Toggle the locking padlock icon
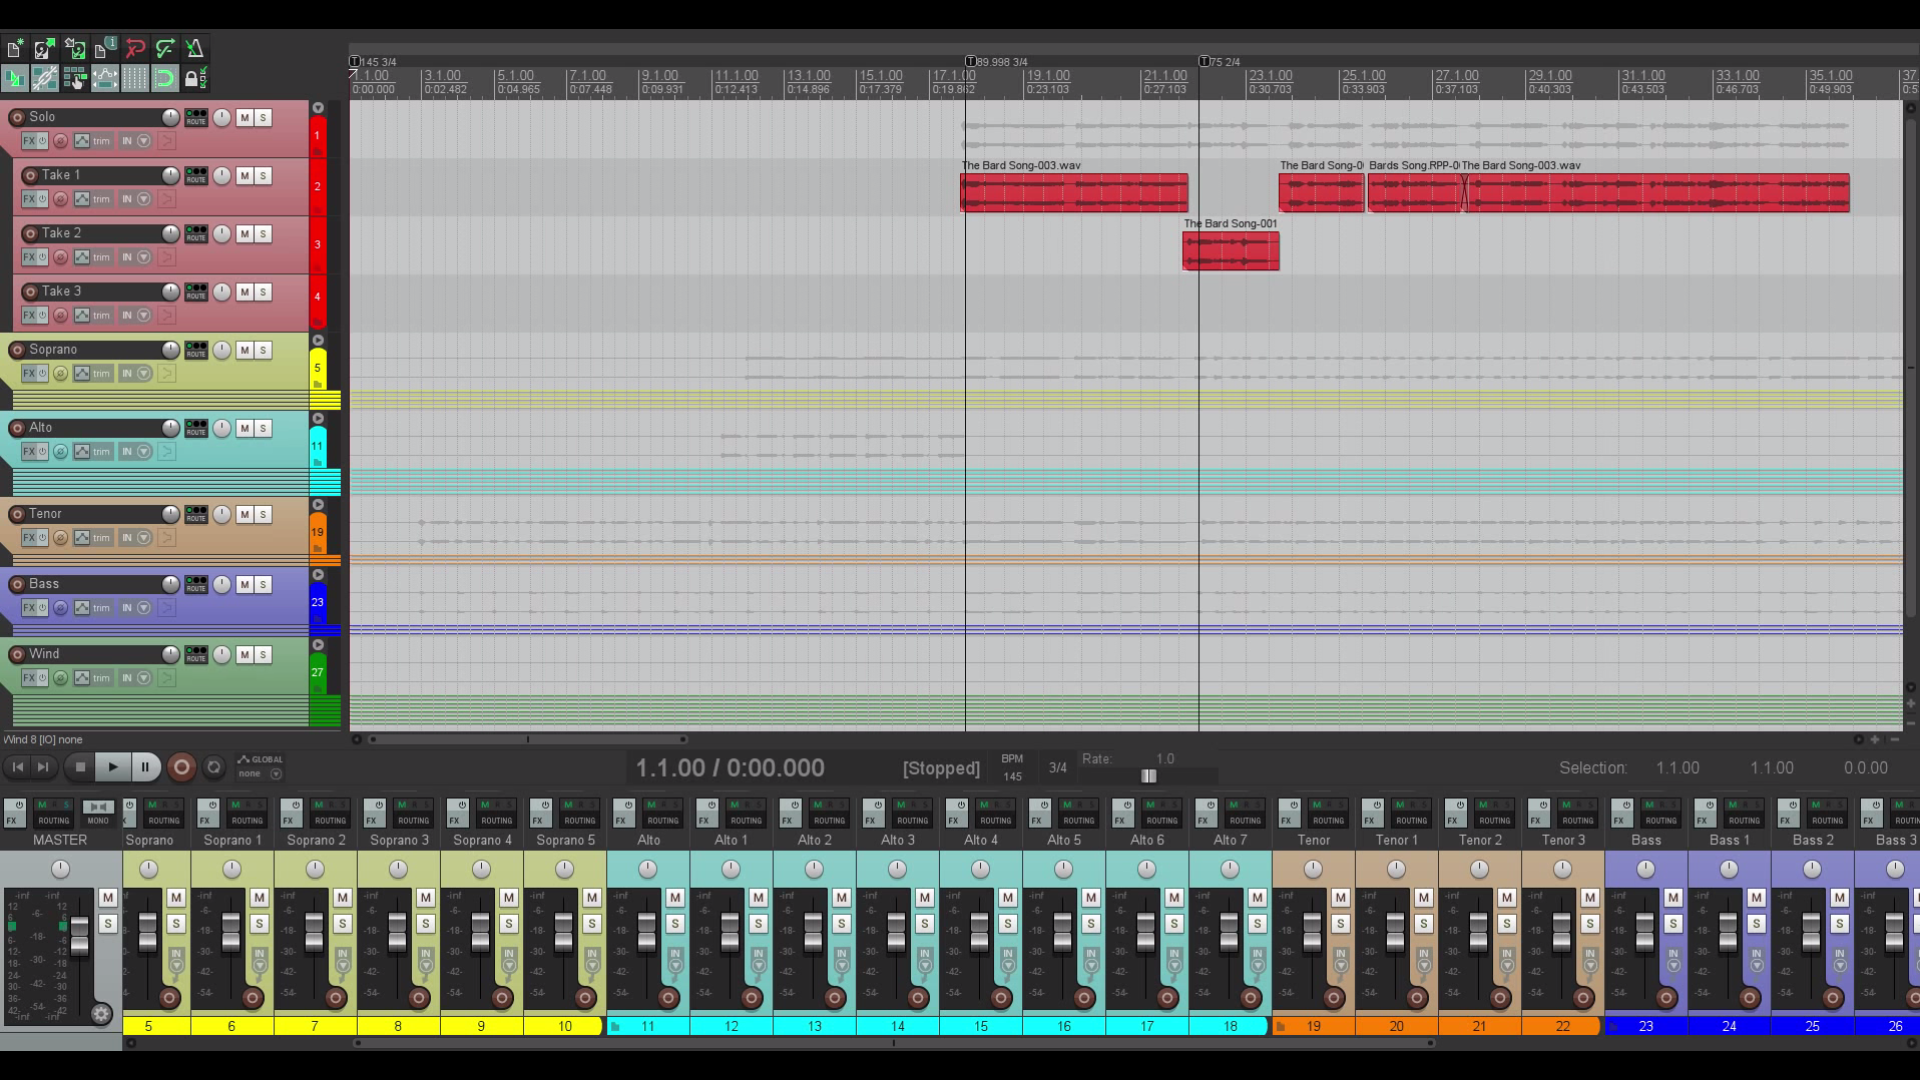The height and width of the screenshot is (1080, 1920). (195, 78)
